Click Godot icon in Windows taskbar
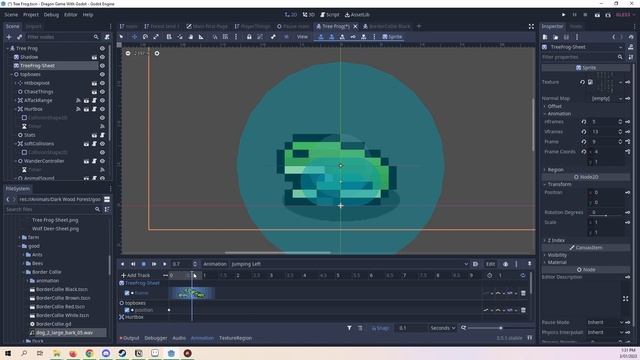640x360 pixels. click(x=171, y=353)
